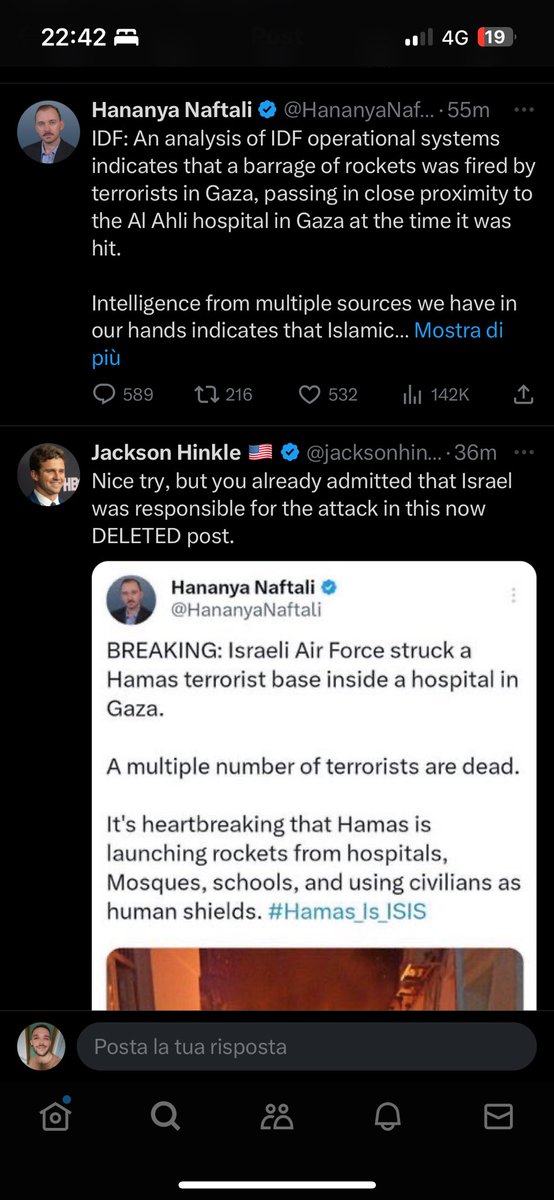Open more options on Jackson Hinkle's reply

523,452
